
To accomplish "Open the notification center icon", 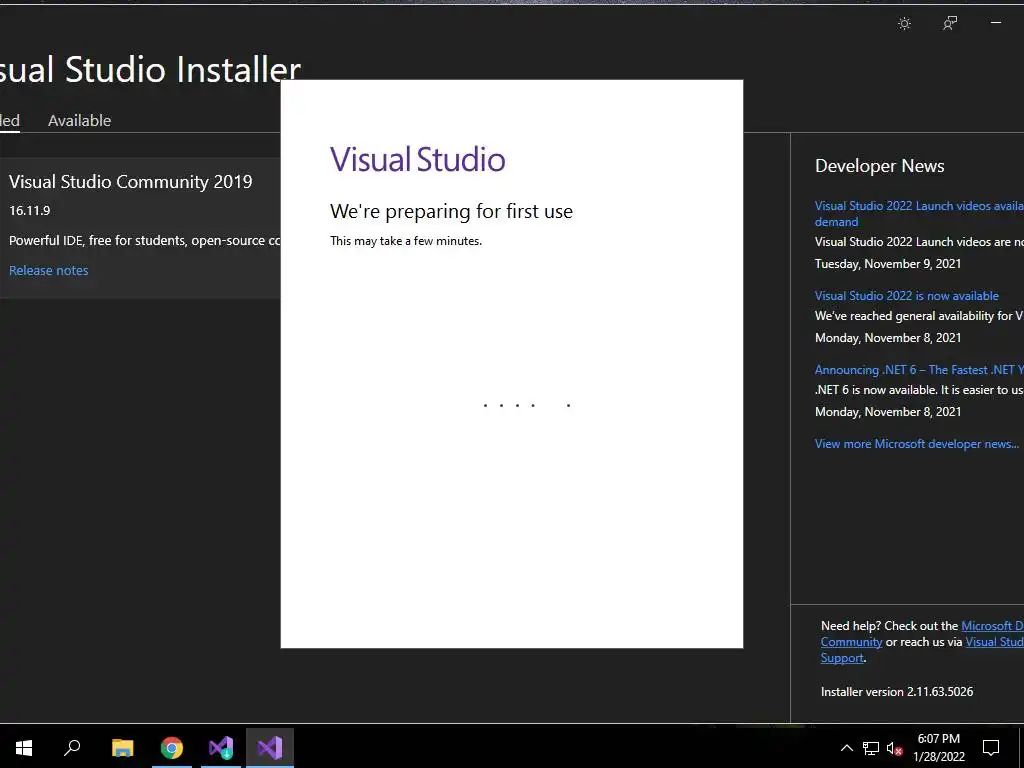I will [991, 748].
